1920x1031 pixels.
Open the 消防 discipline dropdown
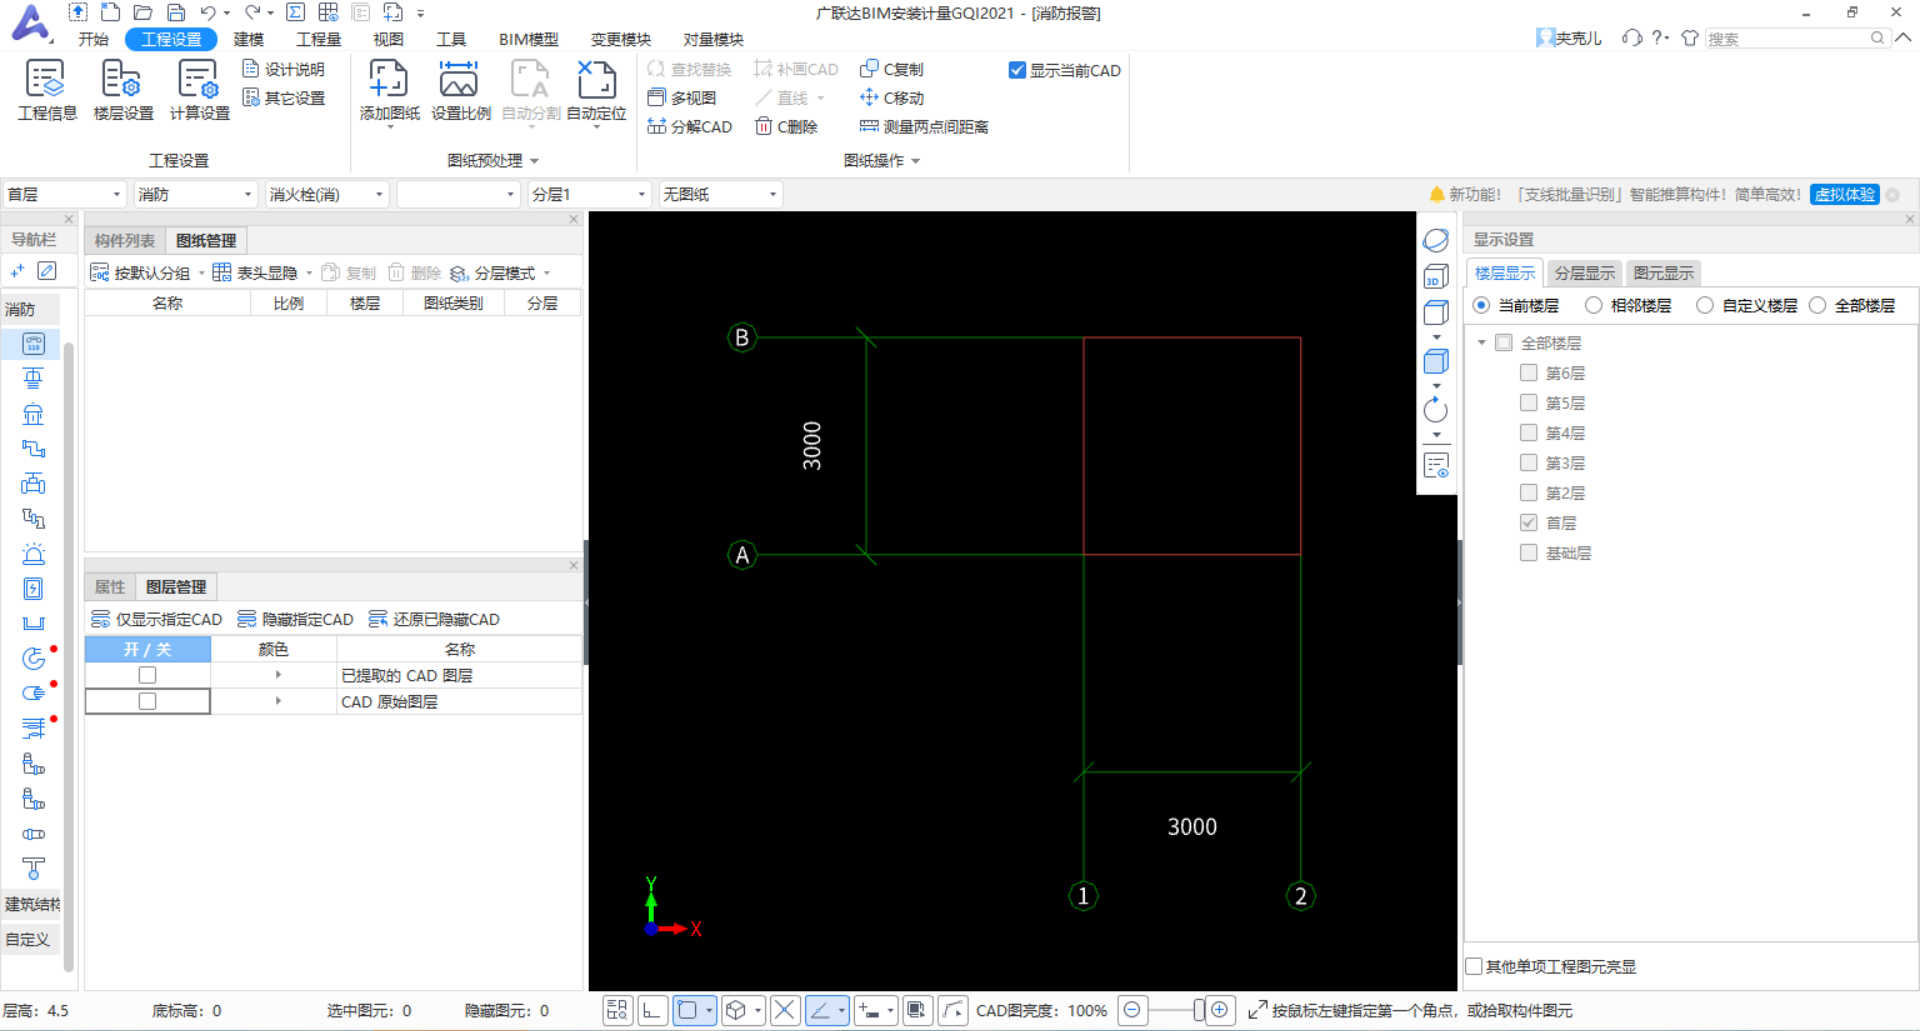(x=195, y=194)
